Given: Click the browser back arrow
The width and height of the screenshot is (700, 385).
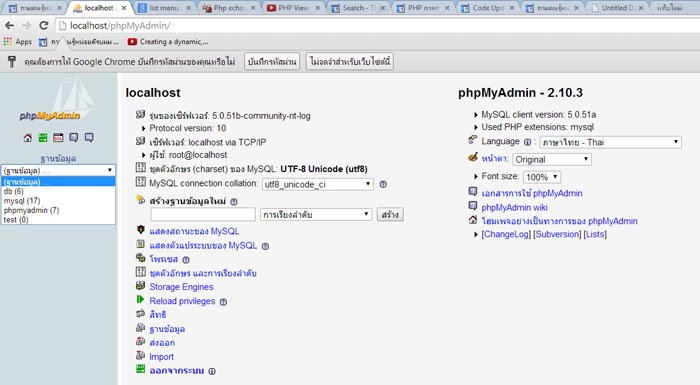Looking at the screenshot, I should [x=10, y=25].
